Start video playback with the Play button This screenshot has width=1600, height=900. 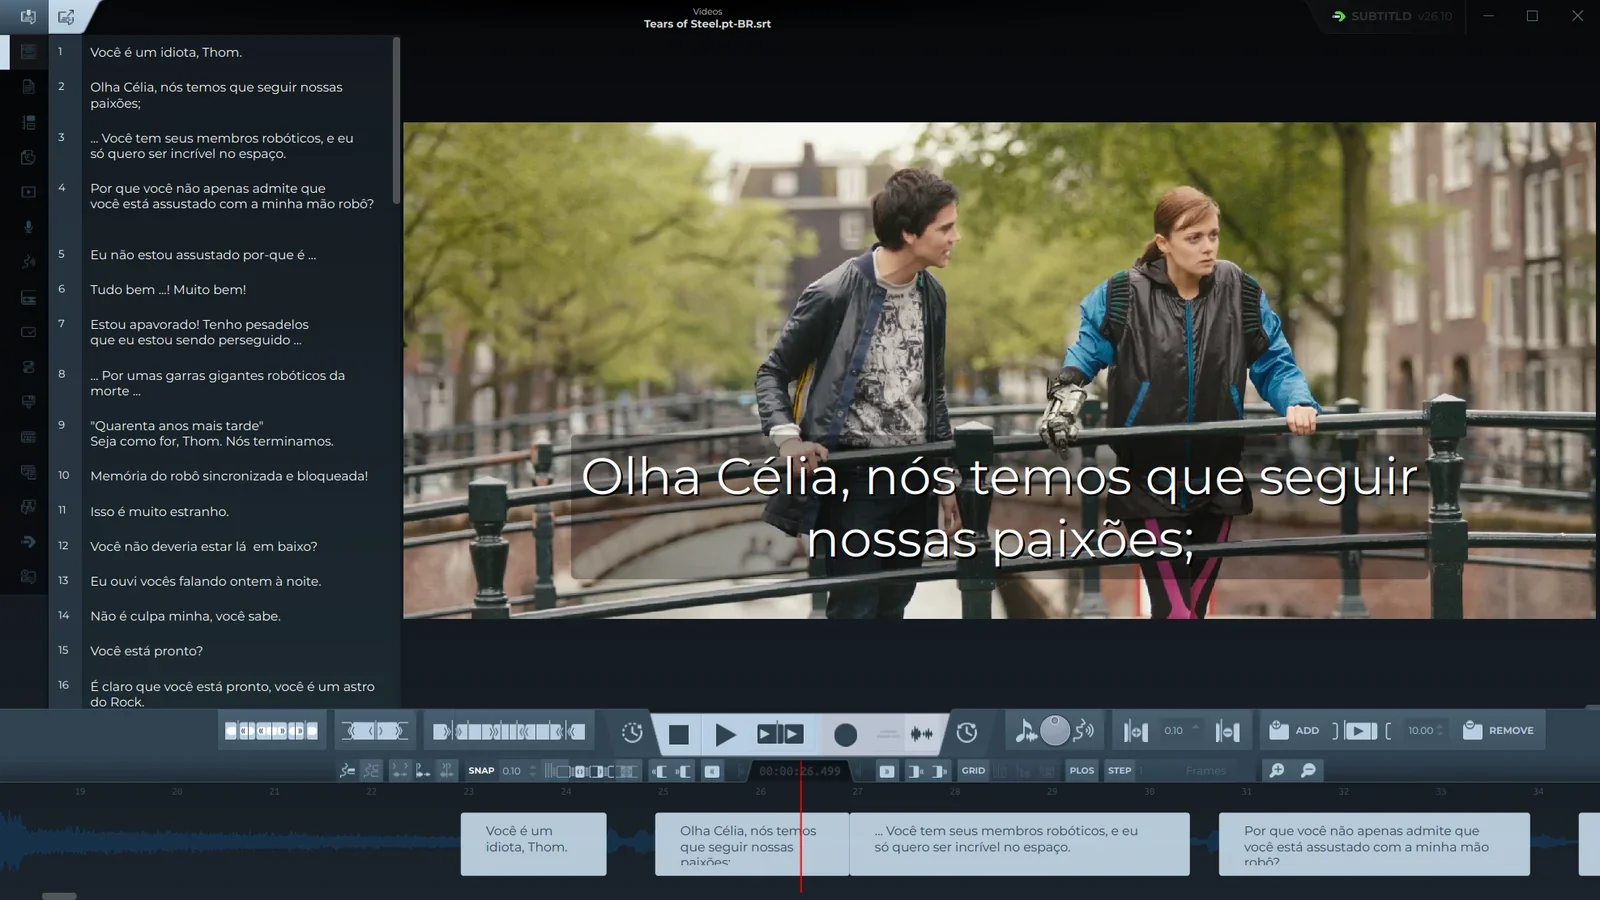click(x=725, y=734)
